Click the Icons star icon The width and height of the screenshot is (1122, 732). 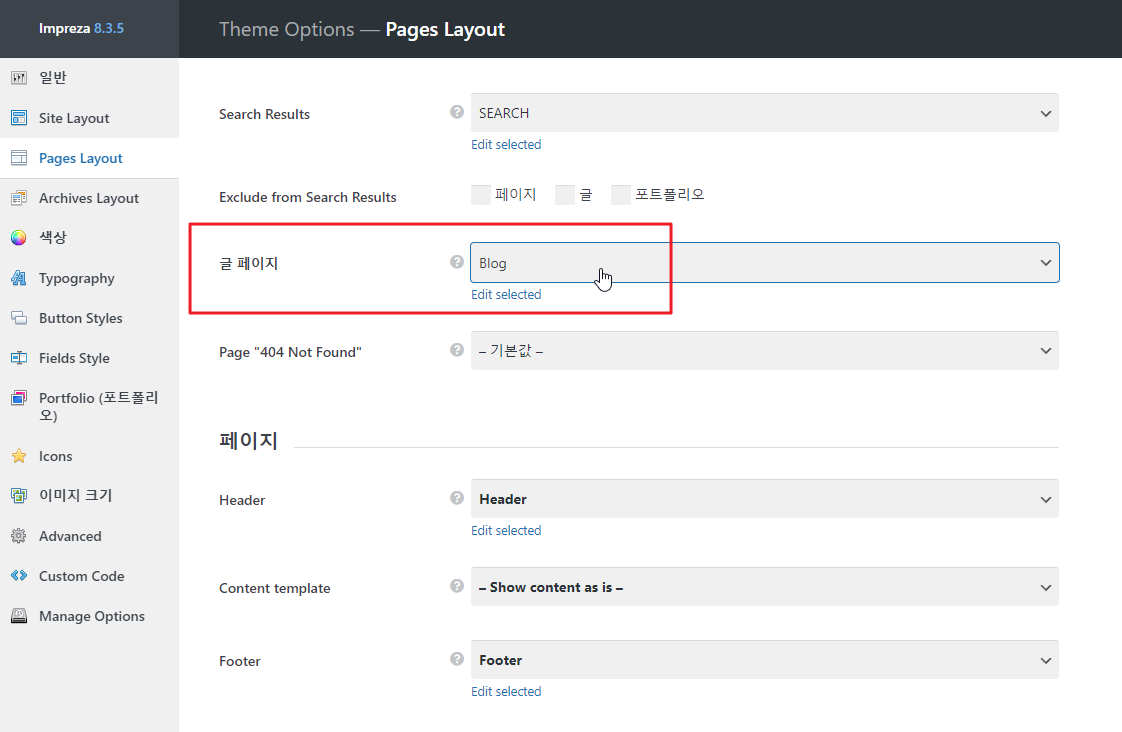19,456
